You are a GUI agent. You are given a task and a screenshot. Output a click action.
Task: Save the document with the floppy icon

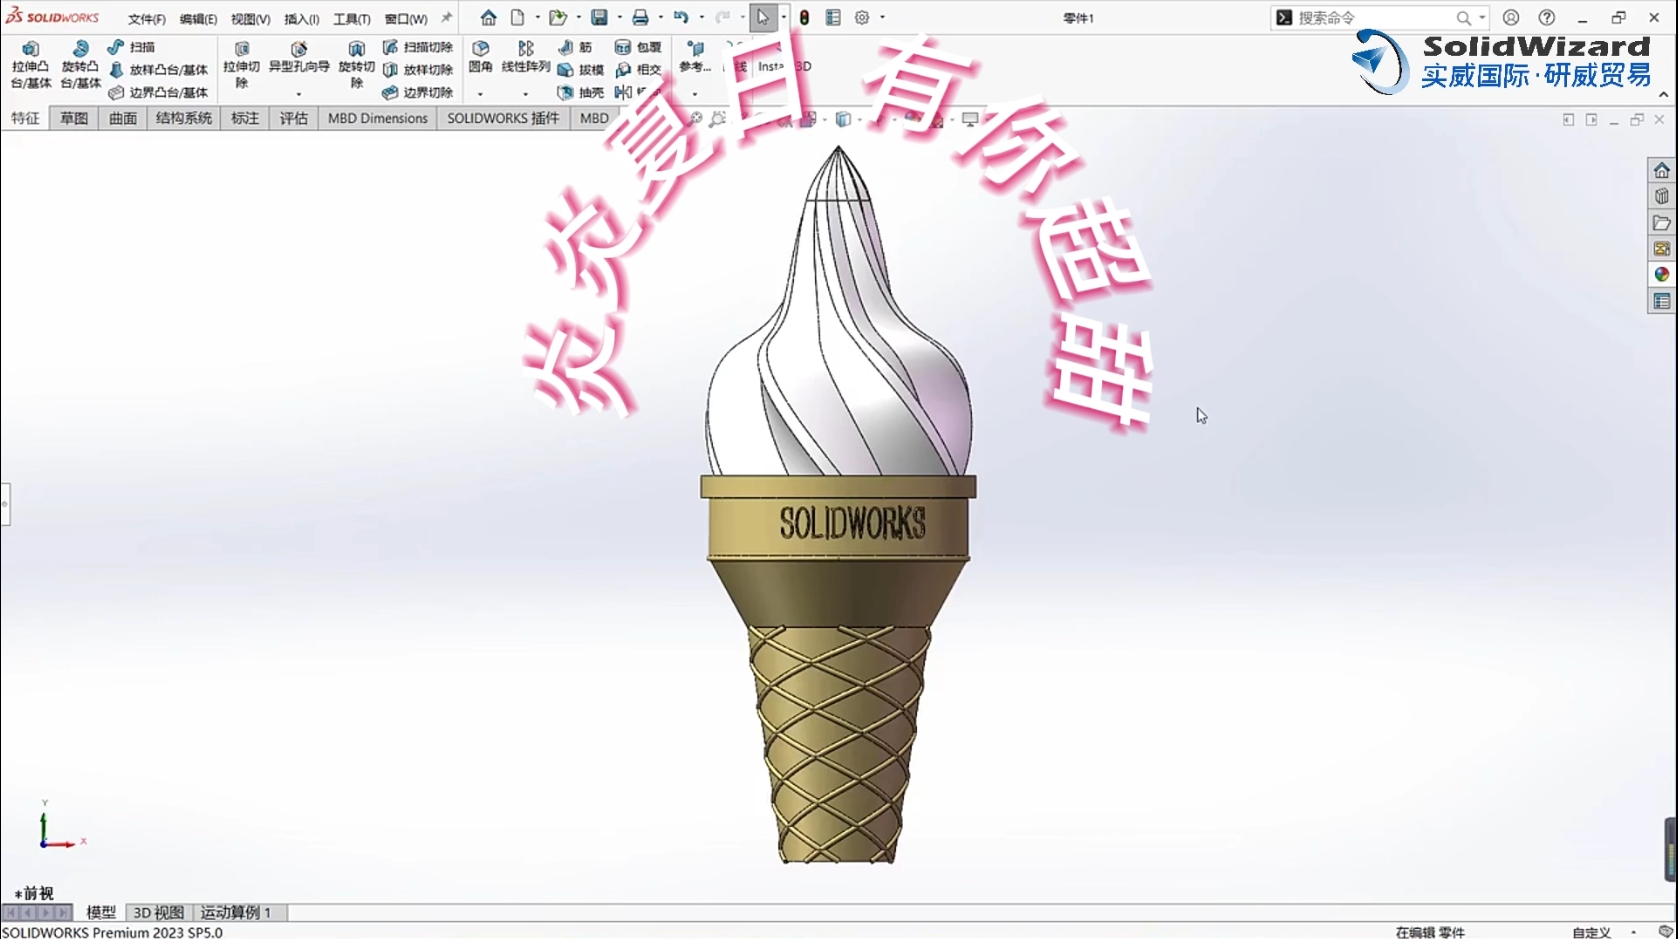[599, 17]
